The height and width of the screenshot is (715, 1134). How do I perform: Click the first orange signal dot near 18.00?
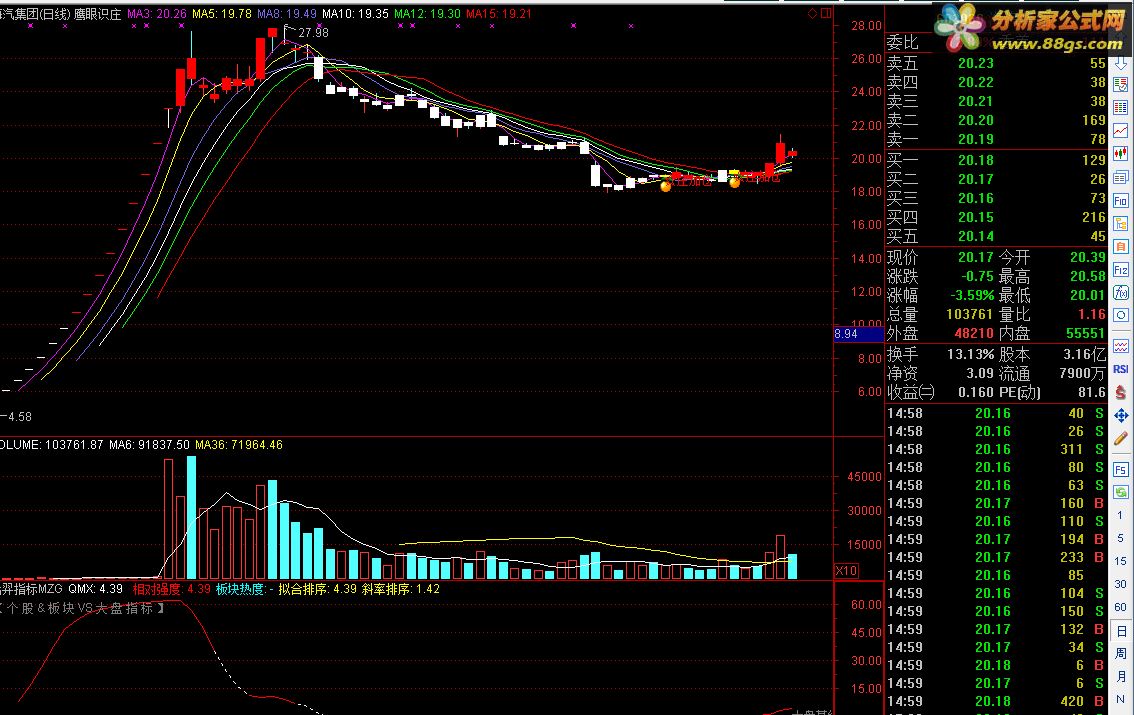pos(665,186)
